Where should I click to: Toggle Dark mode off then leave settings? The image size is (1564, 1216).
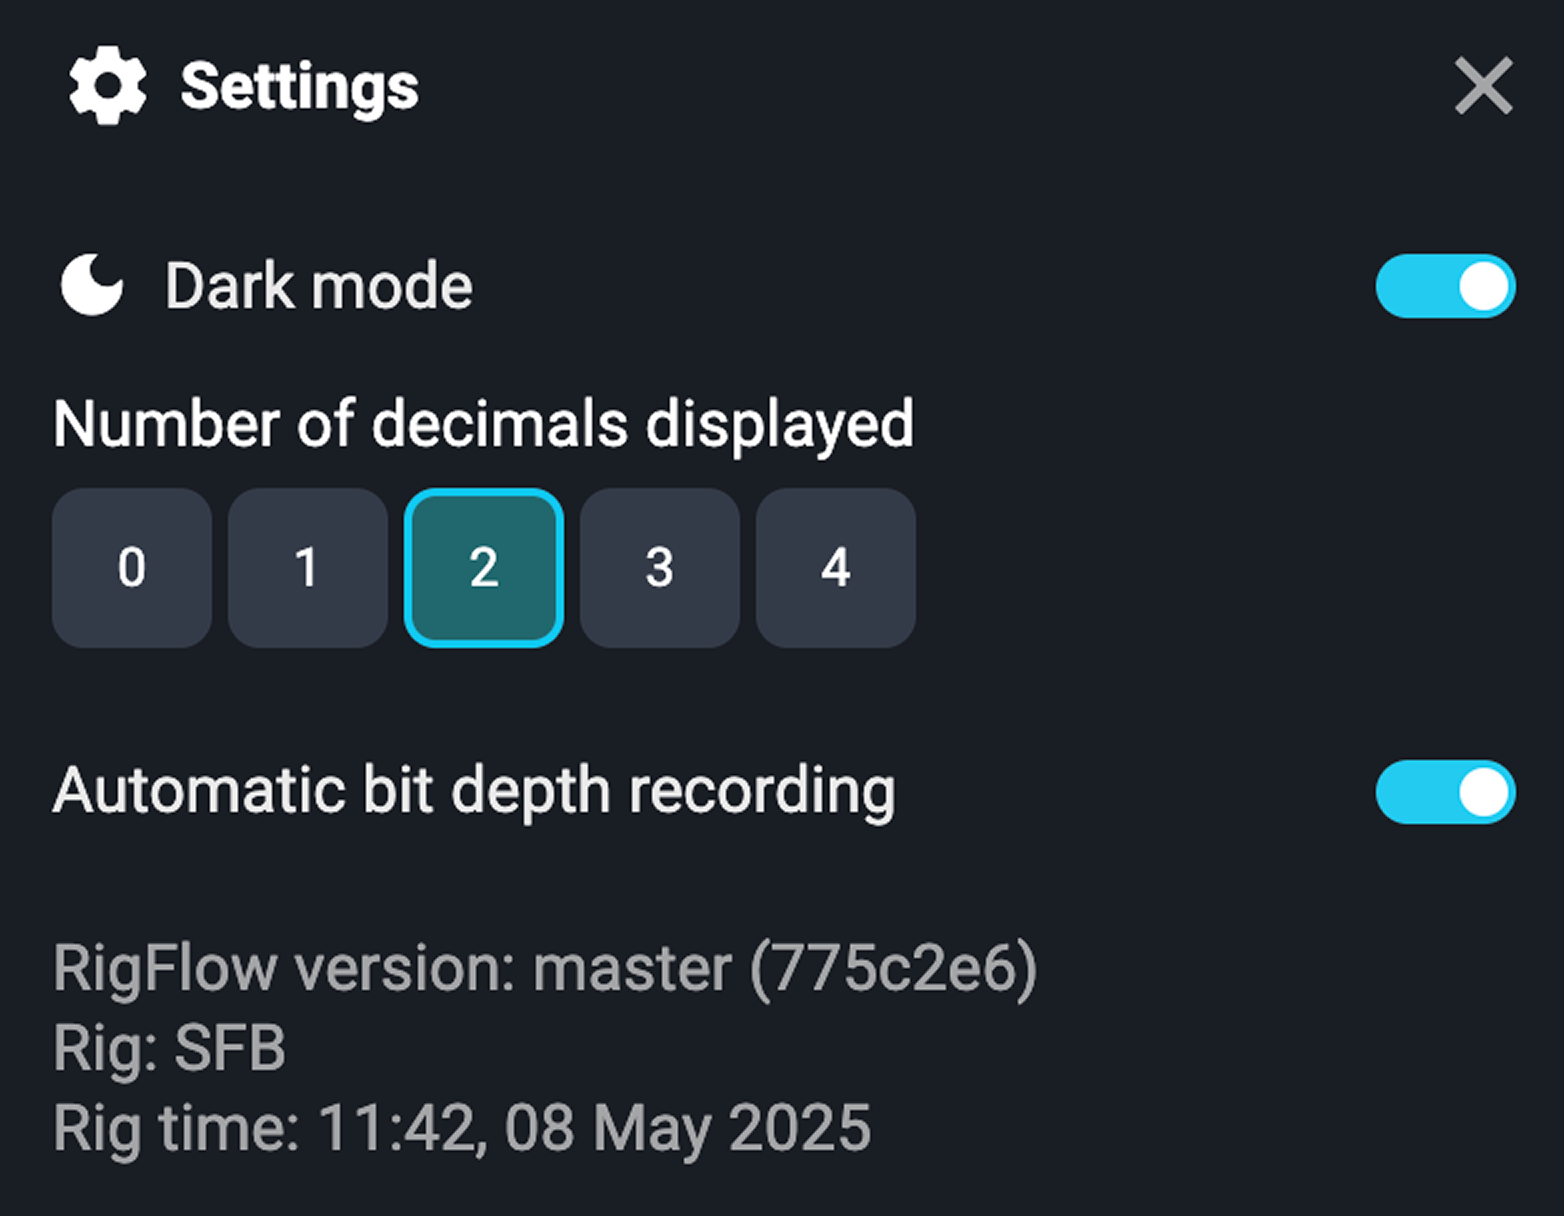[x=1443, y=285]
